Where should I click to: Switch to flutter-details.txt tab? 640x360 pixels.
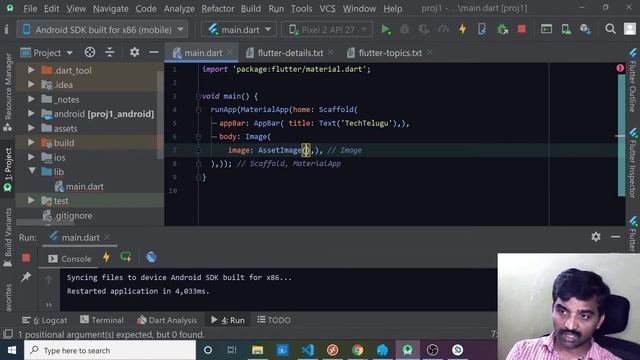290,53
